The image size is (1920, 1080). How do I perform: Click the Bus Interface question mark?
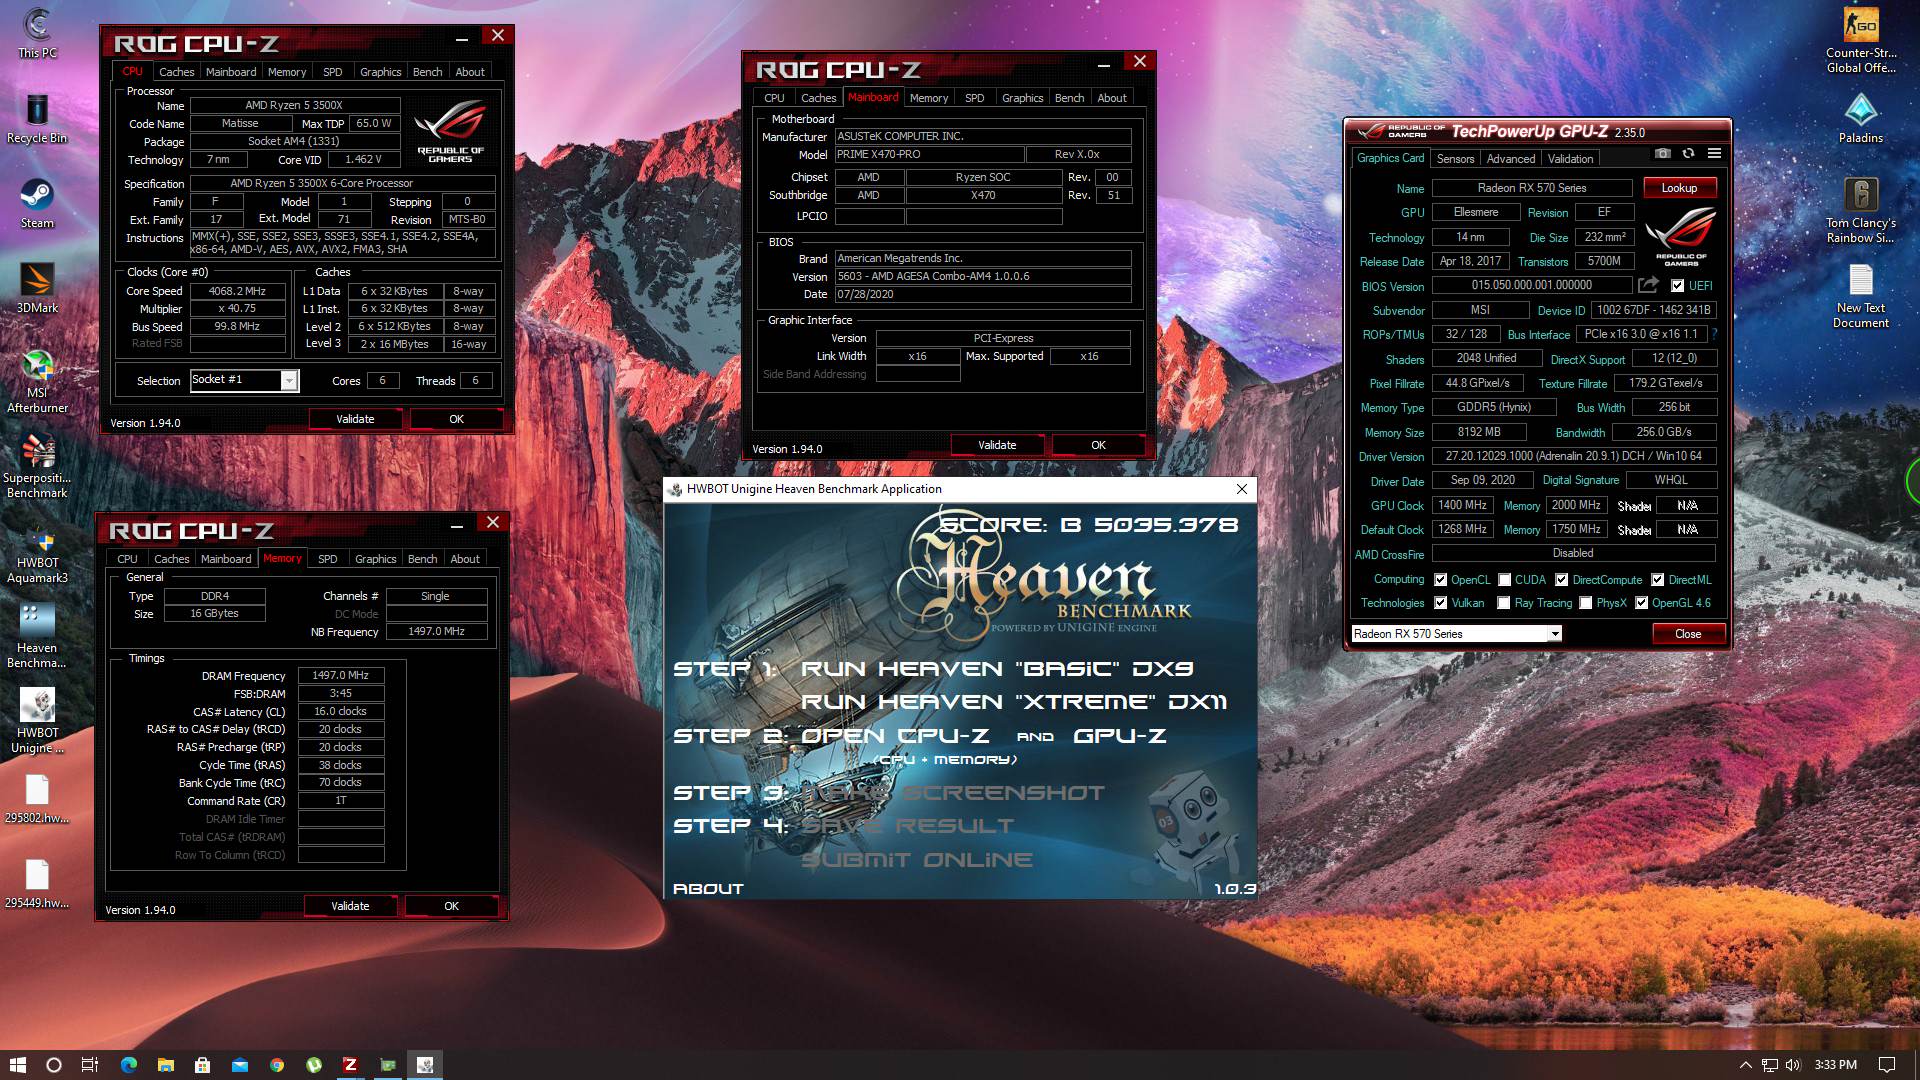tap(1714, 334)
